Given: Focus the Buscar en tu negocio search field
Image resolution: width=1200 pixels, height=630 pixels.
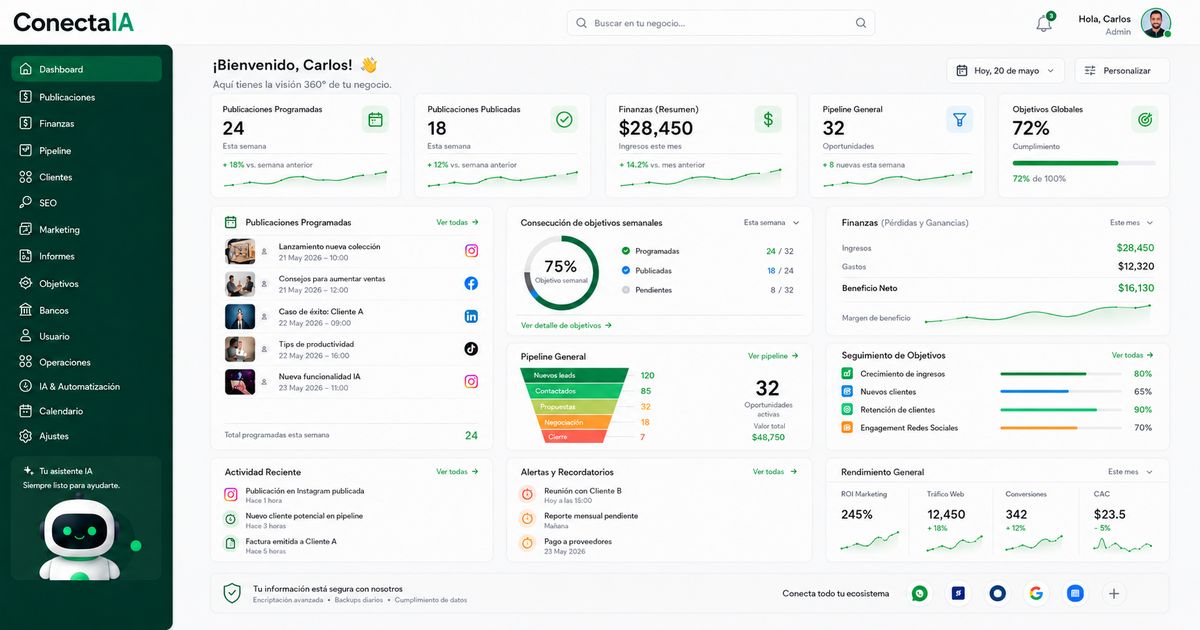Looking at the screenshot, I should (720, 23).
